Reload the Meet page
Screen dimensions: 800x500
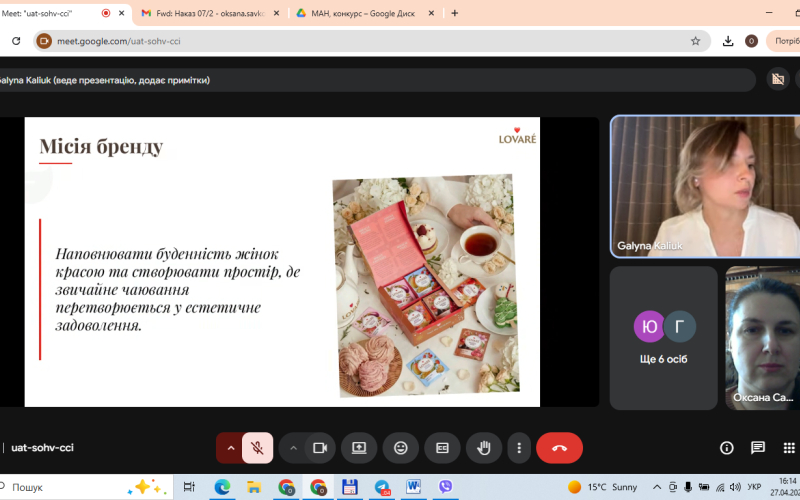click(x=16, y=41)
